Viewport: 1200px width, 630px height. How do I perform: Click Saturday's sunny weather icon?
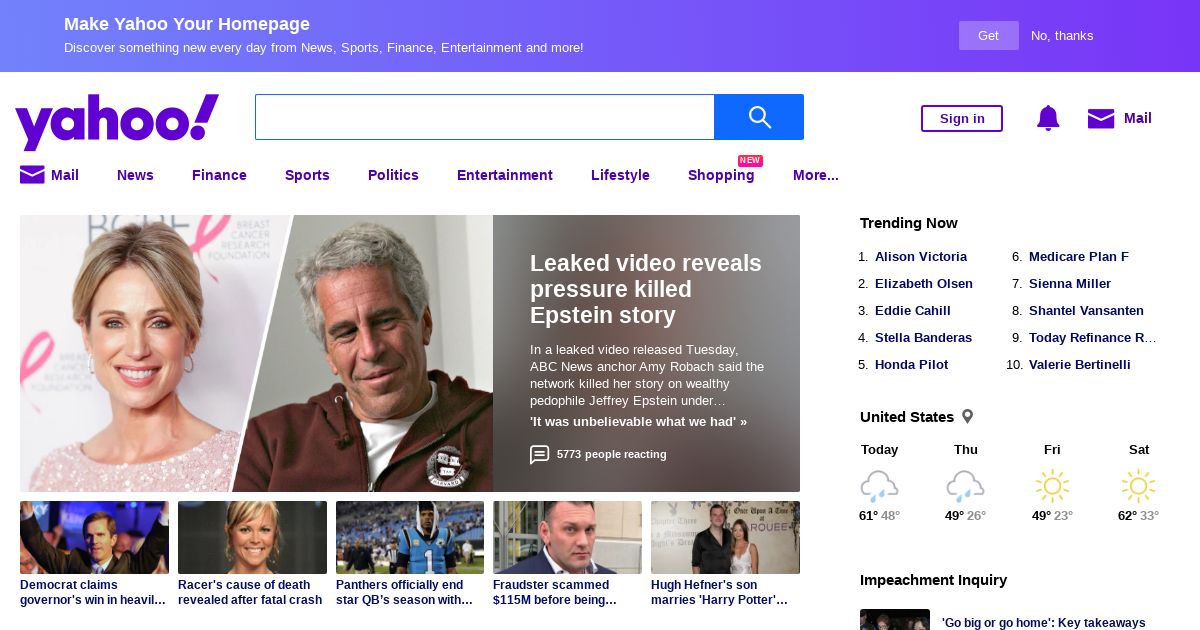1138,487
